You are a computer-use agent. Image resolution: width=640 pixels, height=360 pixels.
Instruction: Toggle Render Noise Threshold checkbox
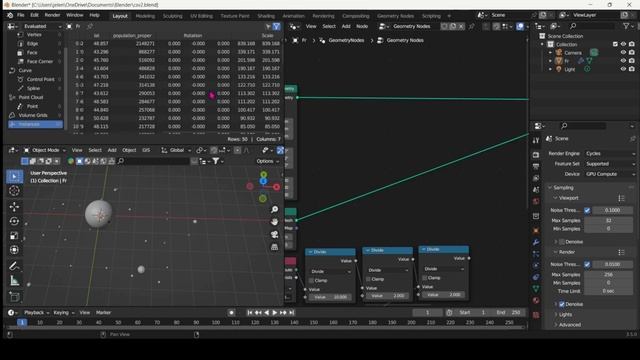587,264
